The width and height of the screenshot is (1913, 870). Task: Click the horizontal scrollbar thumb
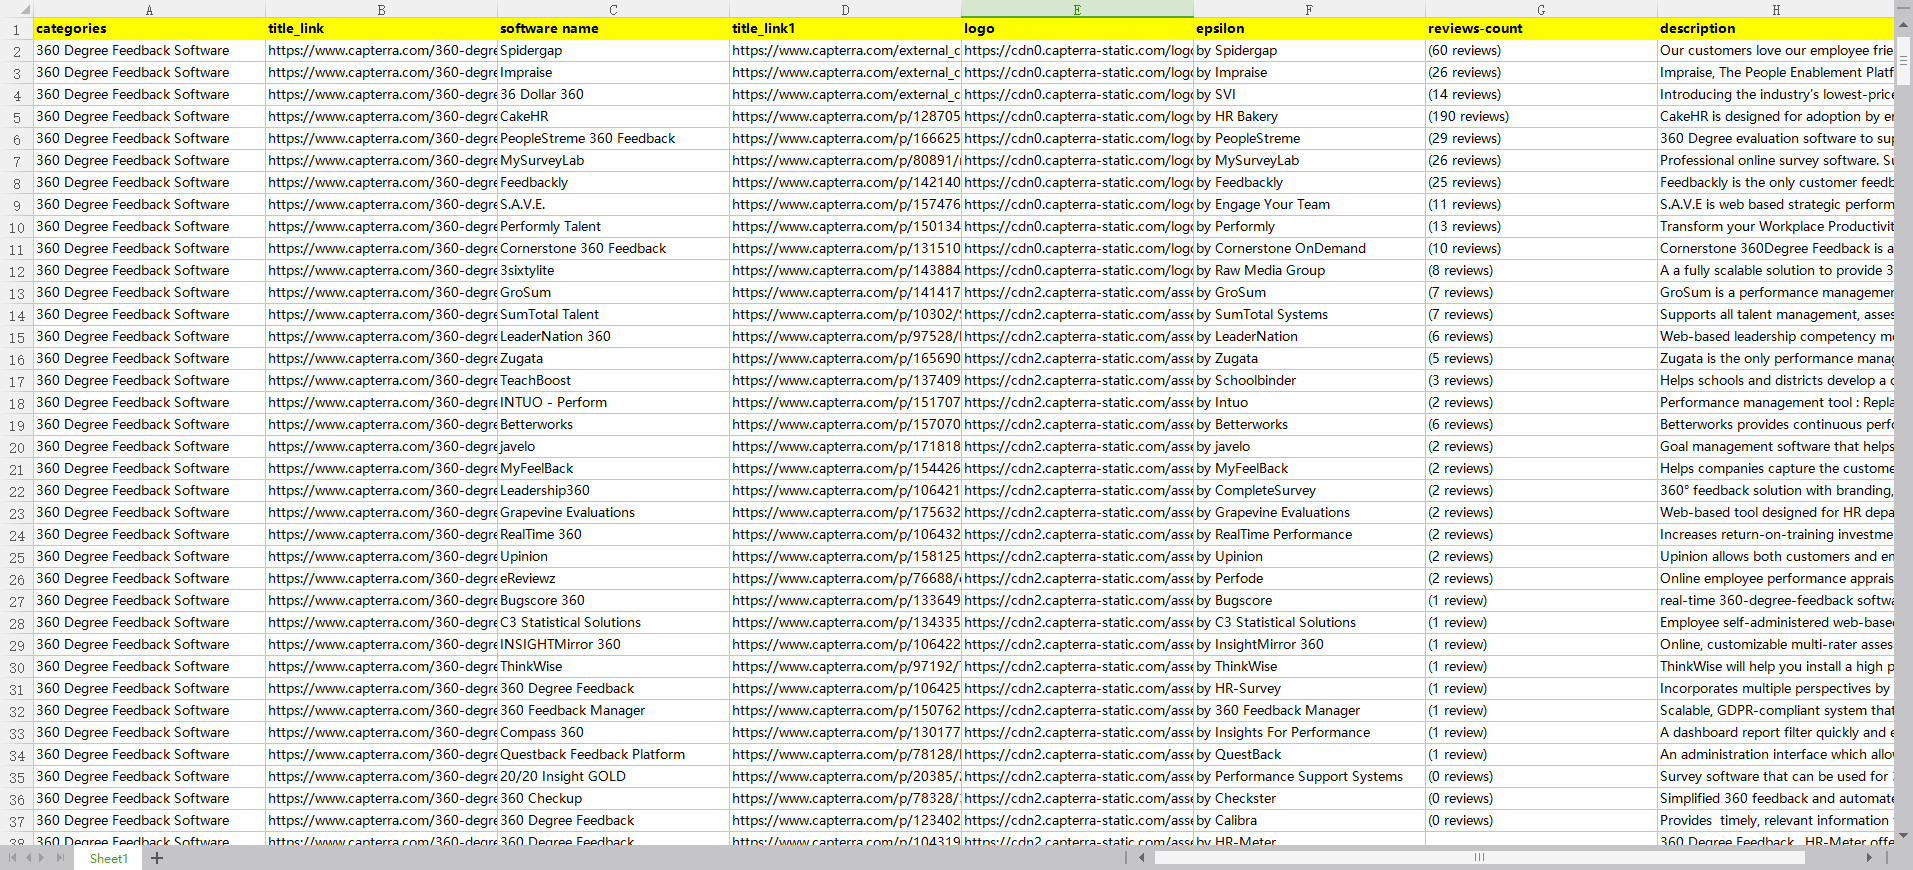click(1478, 857)
